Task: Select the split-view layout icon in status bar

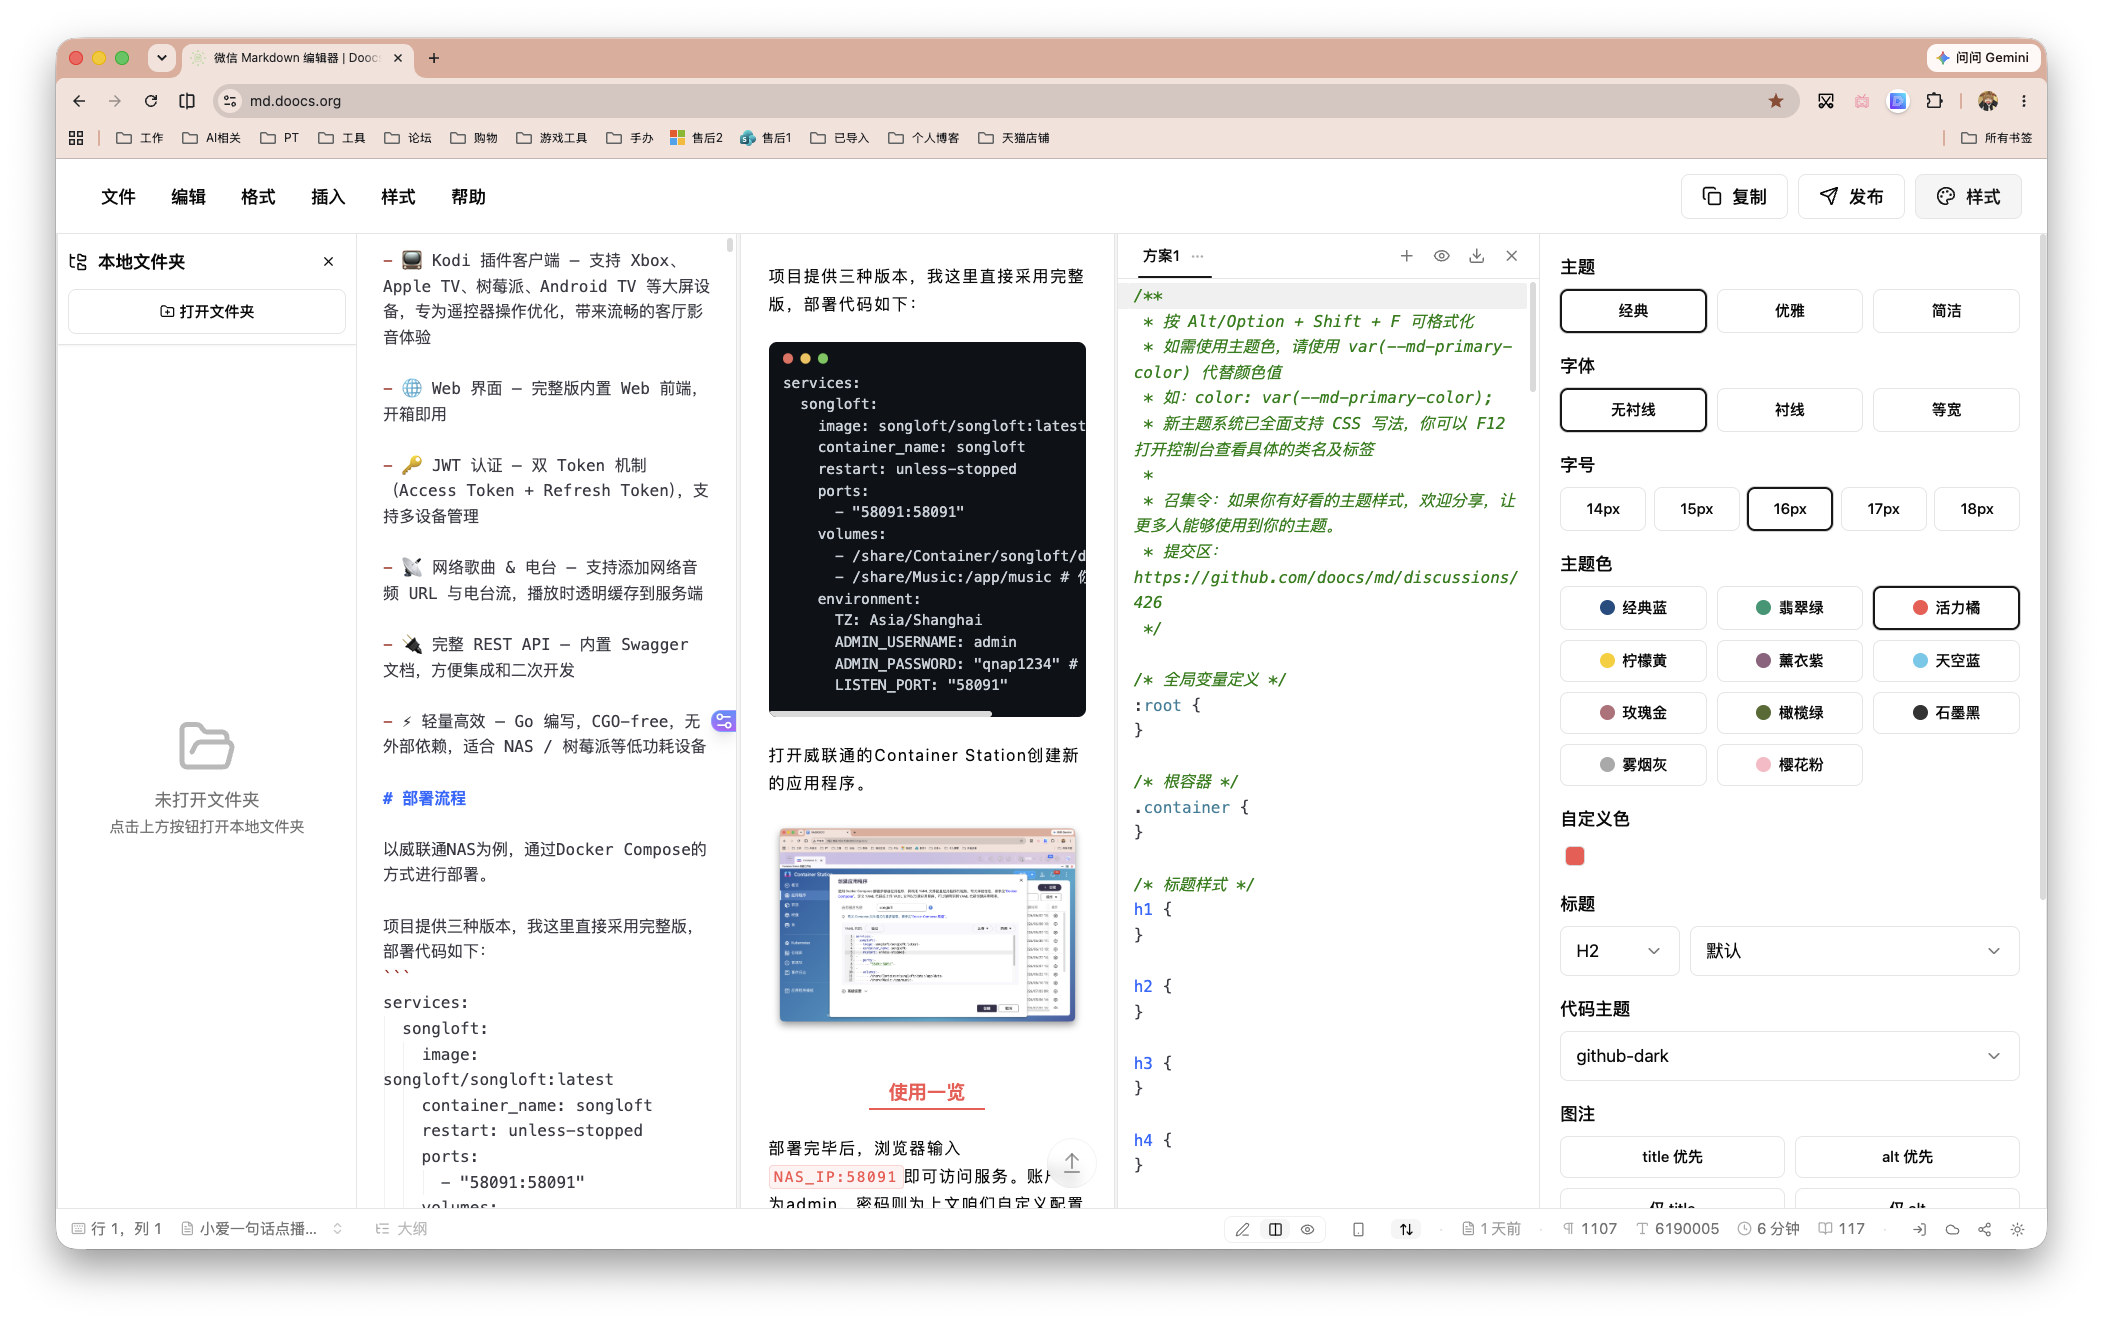Action: (1275, 1229)
